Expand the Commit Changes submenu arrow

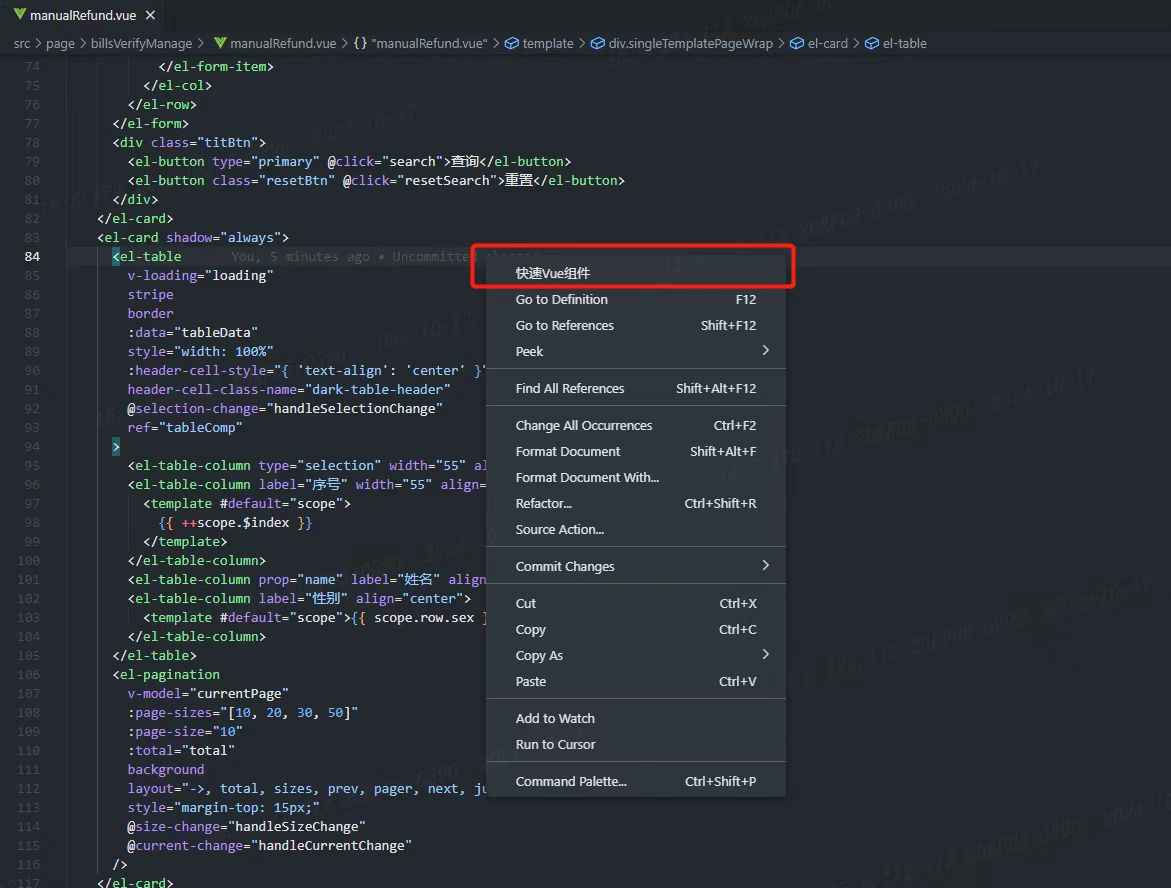tap(765, 565)
